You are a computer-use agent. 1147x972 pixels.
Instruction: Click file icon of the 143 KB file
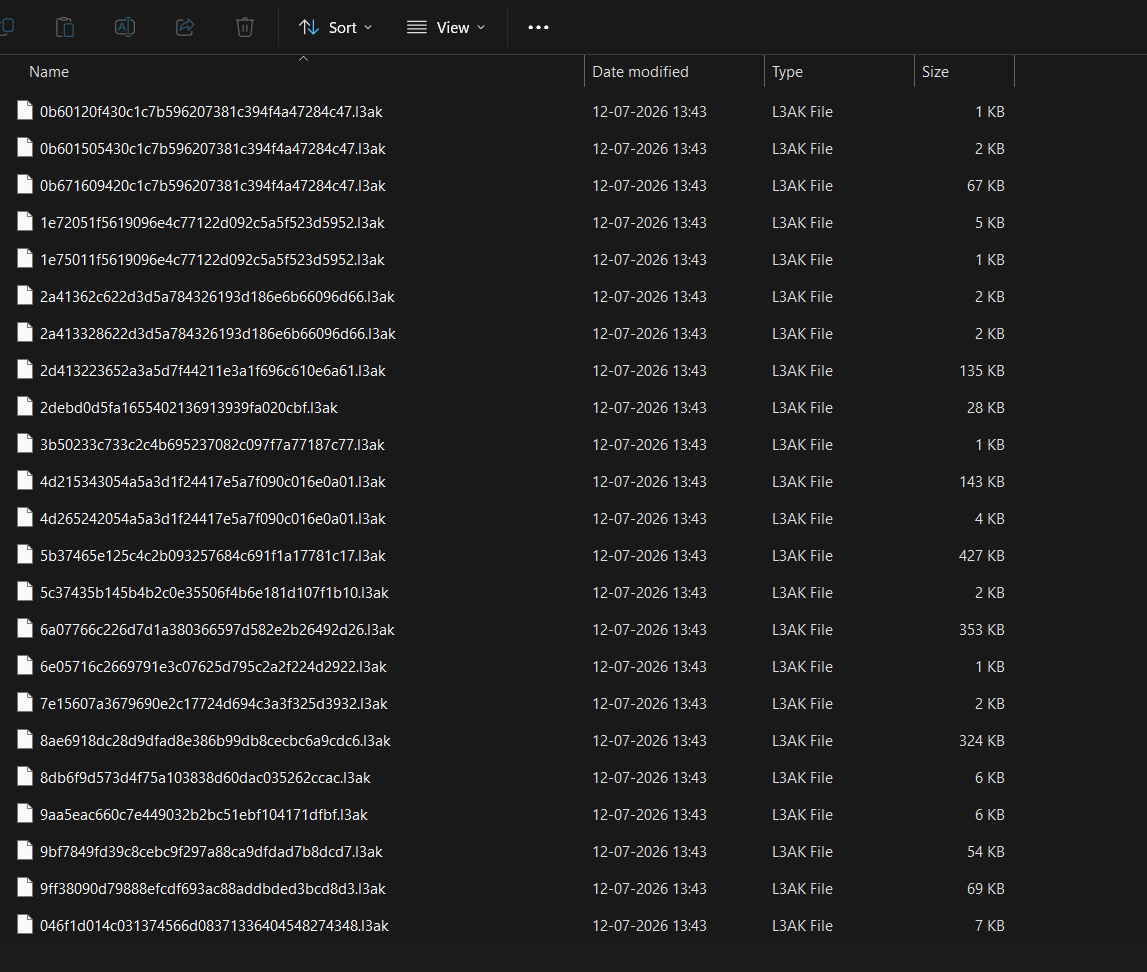pos(25,481)
